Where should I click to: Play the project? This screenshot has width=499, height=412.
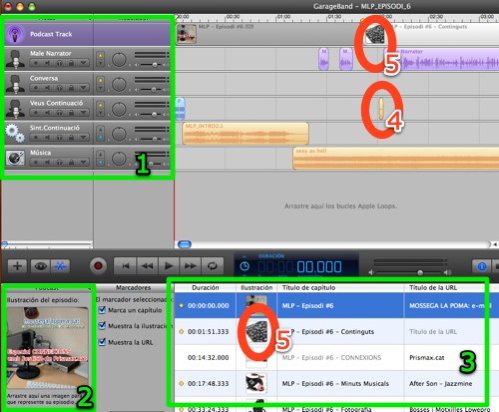[x=169, y=266]
